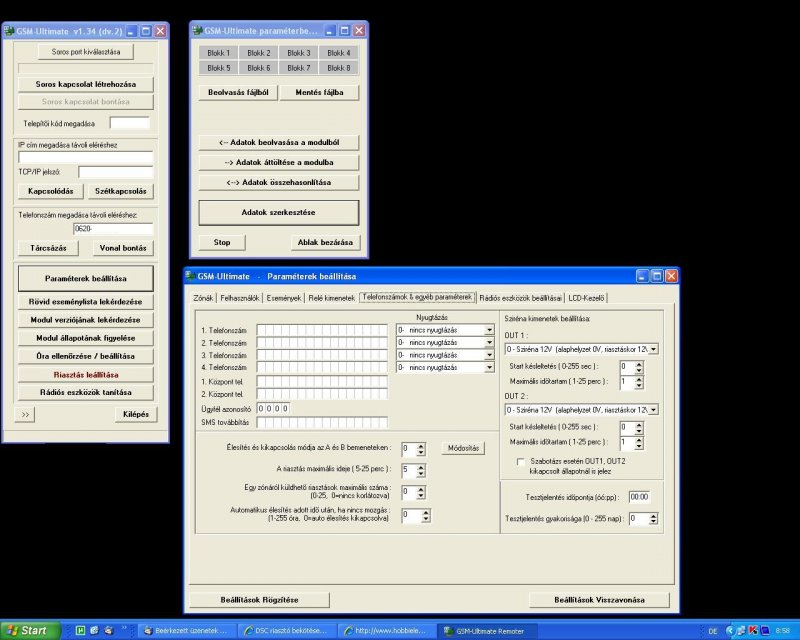Click the Szétkapcsolás button

pos(120,191)
